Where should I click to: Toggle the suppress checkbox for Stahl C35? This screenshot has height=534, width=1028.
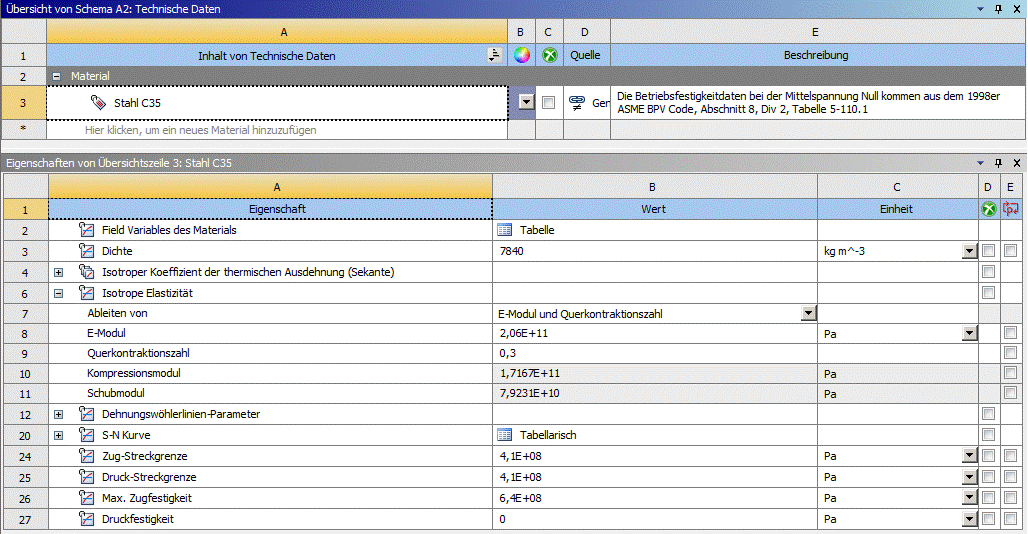pos(548,103)
